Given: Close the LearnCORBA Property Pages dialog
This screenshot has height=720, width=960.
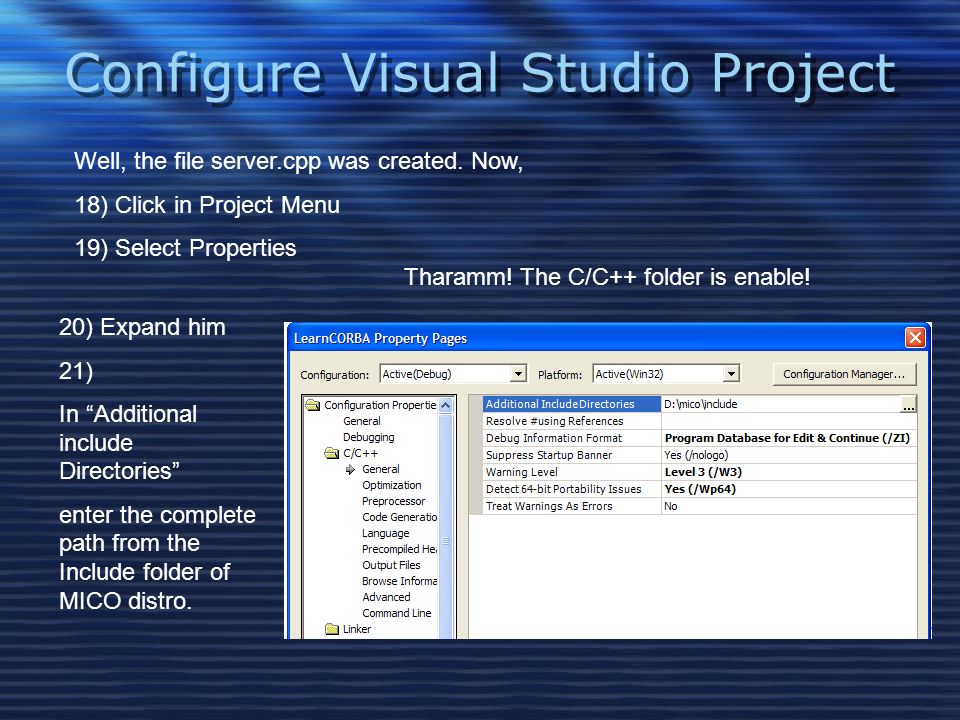Looking at the screenshot, I should (915, 337).
